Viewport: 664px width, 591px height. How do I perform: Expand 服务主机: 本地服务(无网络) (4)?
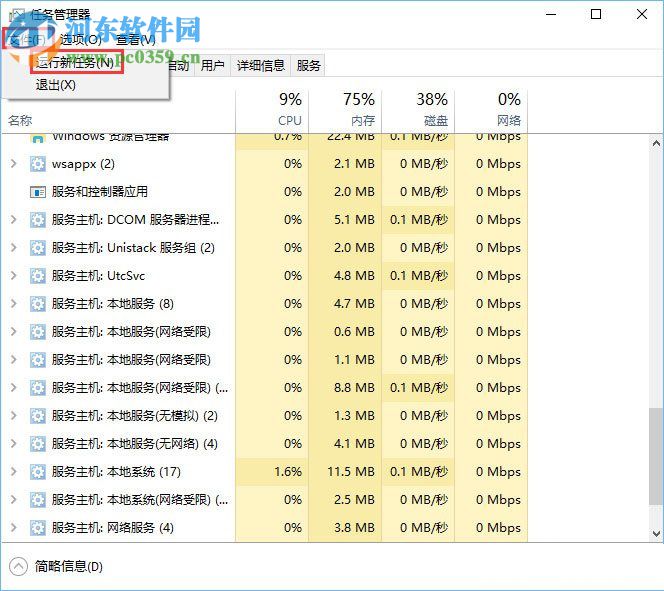(14, 443)
